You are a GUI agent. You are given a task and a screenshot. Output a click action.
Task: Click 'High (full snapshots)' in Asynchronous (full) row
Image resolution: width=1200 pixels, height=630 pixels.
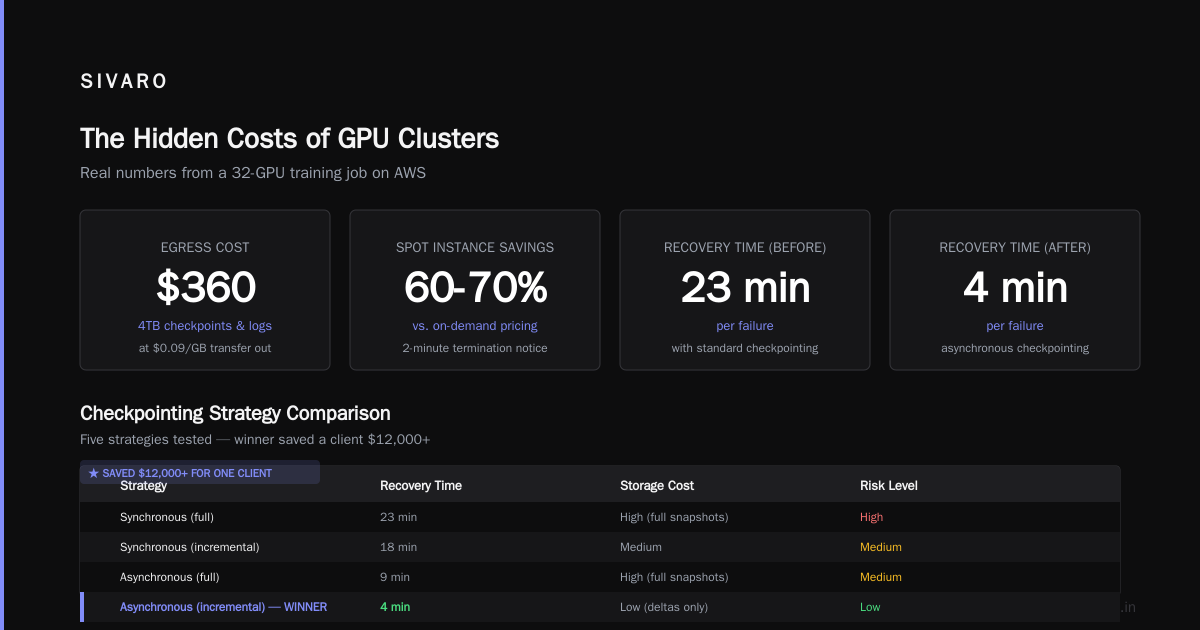(674, 577)
